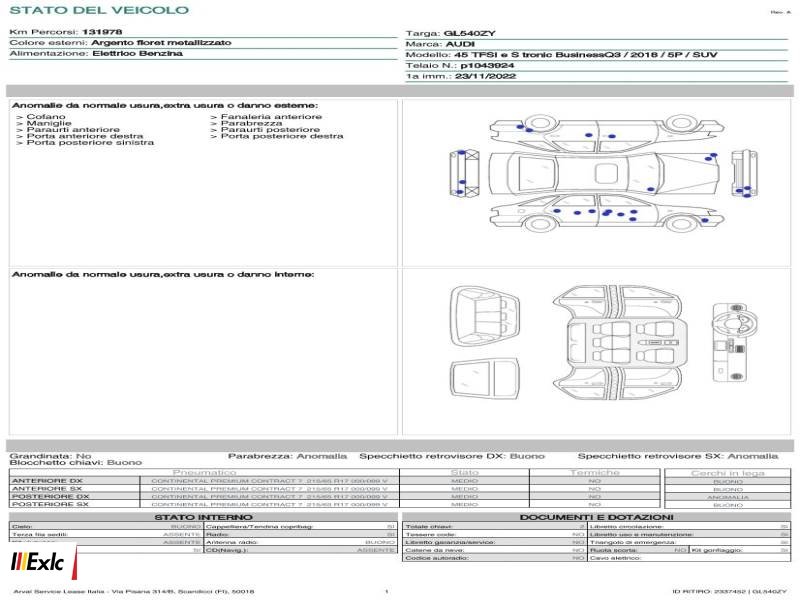Click the Ruota scorta row label

coord(614,550)
